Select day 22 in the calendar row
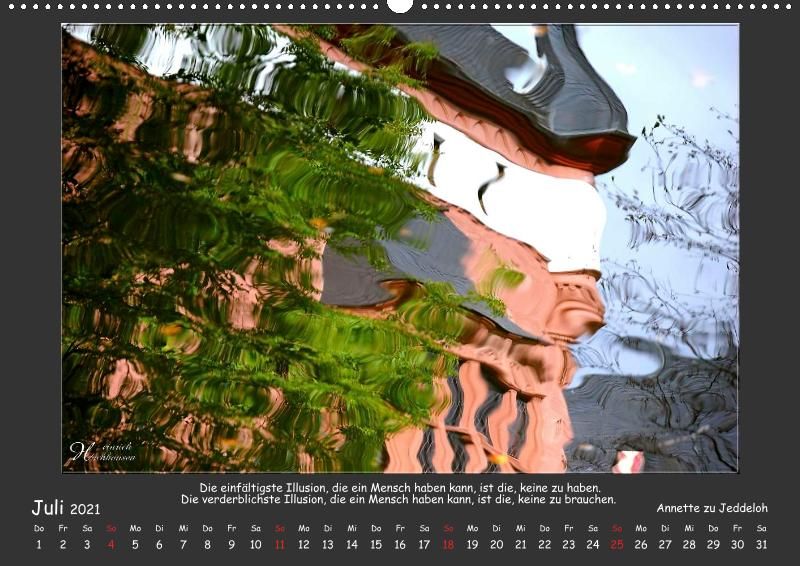This screenshot has height=566, width=800. [544, 545]
